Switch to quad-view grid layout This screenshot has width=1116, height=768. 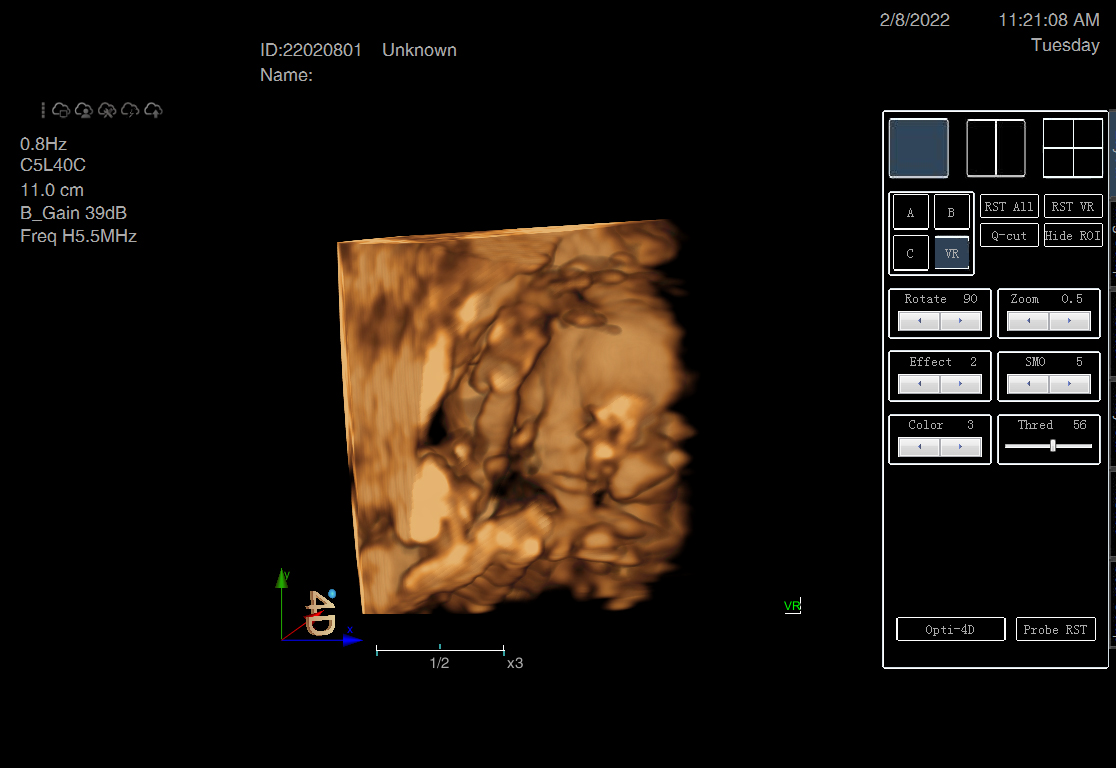[1072, 148]
